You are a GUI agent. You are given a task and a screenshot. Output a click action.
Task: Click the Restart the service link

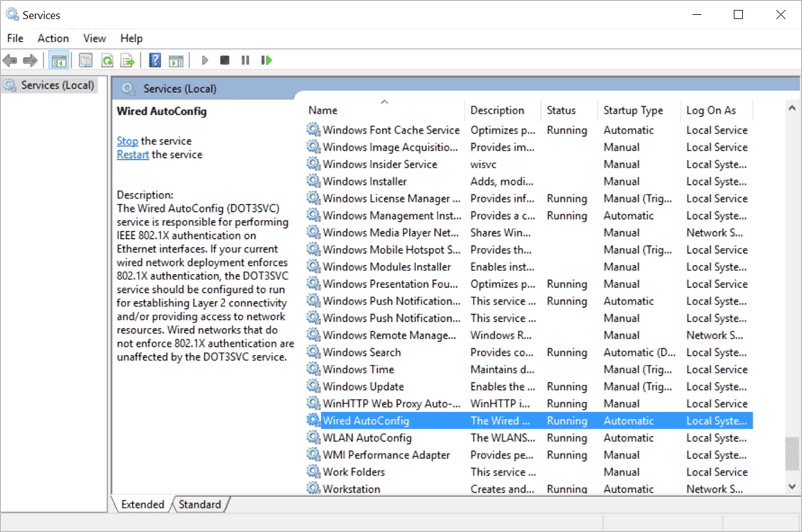coord(132,154)
